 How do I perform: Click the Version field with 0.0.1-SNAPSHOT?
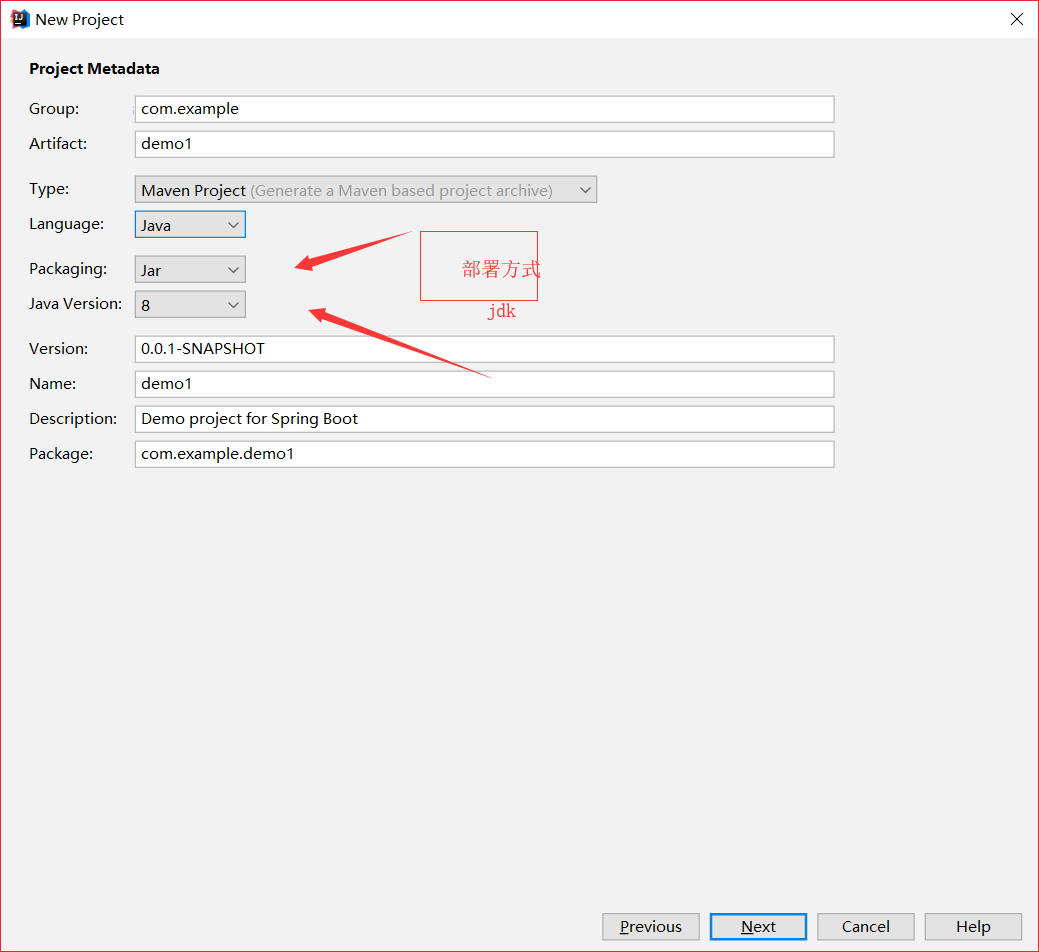[484, 349]
